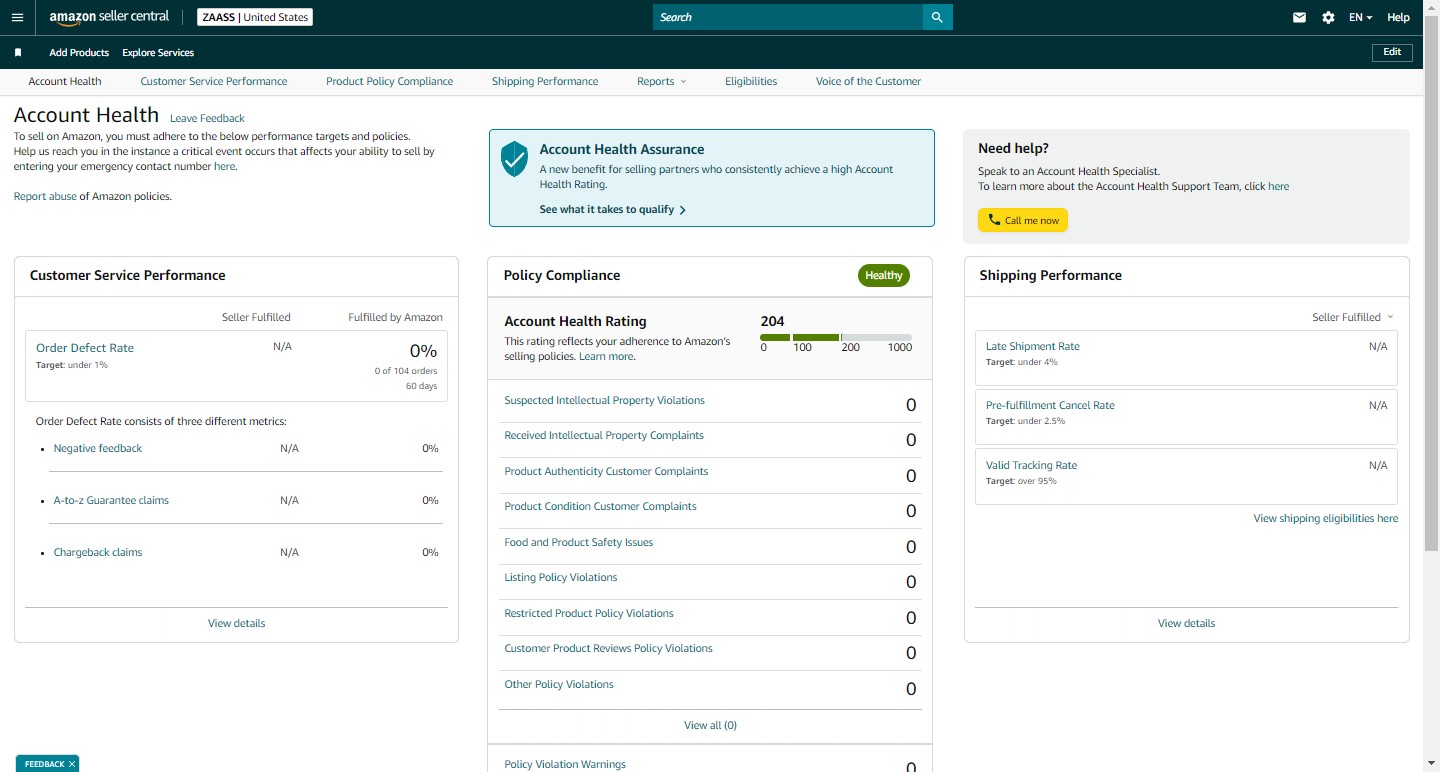Viewport: 1440px width, 772px height.
Task: Click the emergency contact number here link
Action: (x=224, y=166)
